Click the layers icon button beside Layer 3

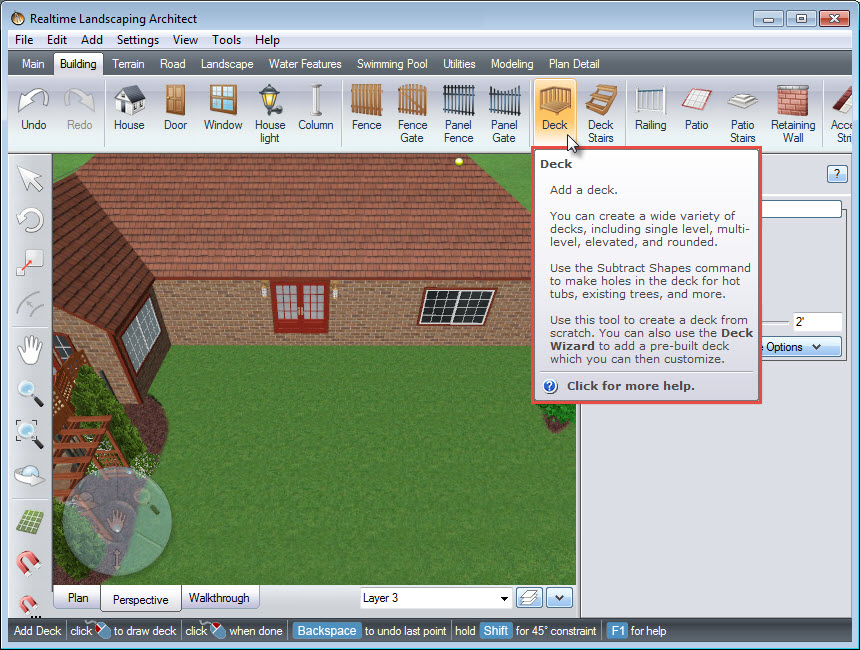[529, 598]
